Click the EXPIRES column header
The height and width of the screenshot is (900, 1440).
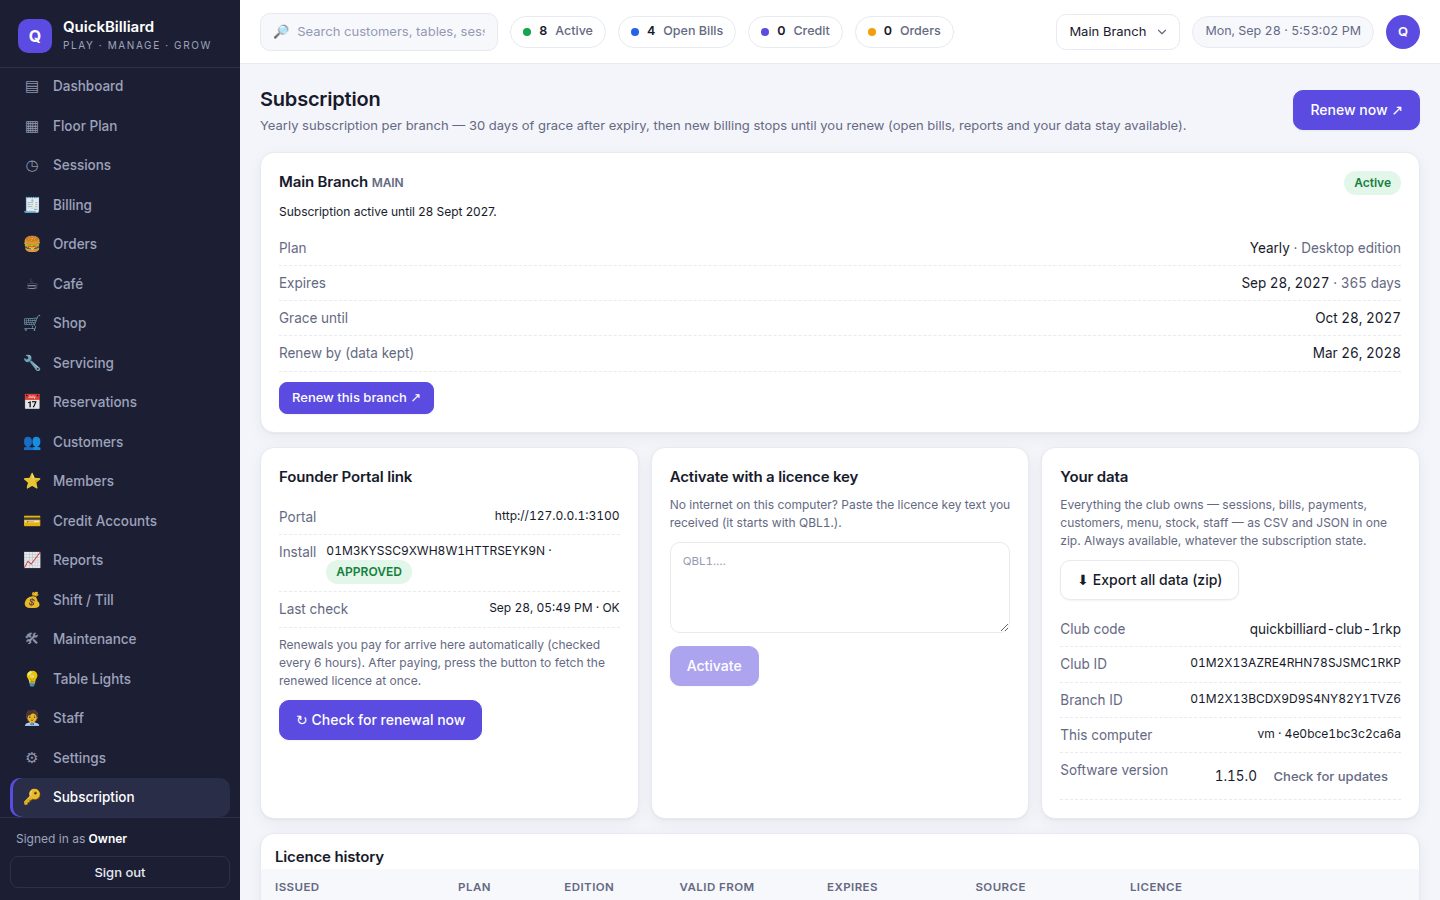point(852,887)
